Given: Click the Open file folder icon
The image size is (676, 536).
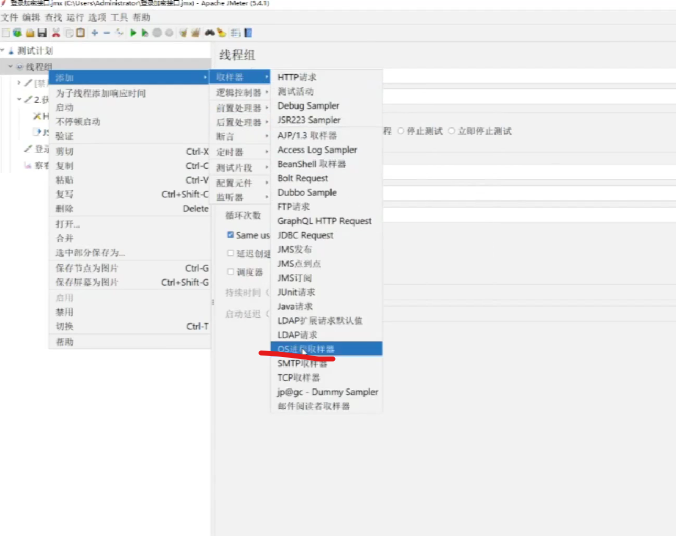Looking at the screenshot, I should pos(30,33).
